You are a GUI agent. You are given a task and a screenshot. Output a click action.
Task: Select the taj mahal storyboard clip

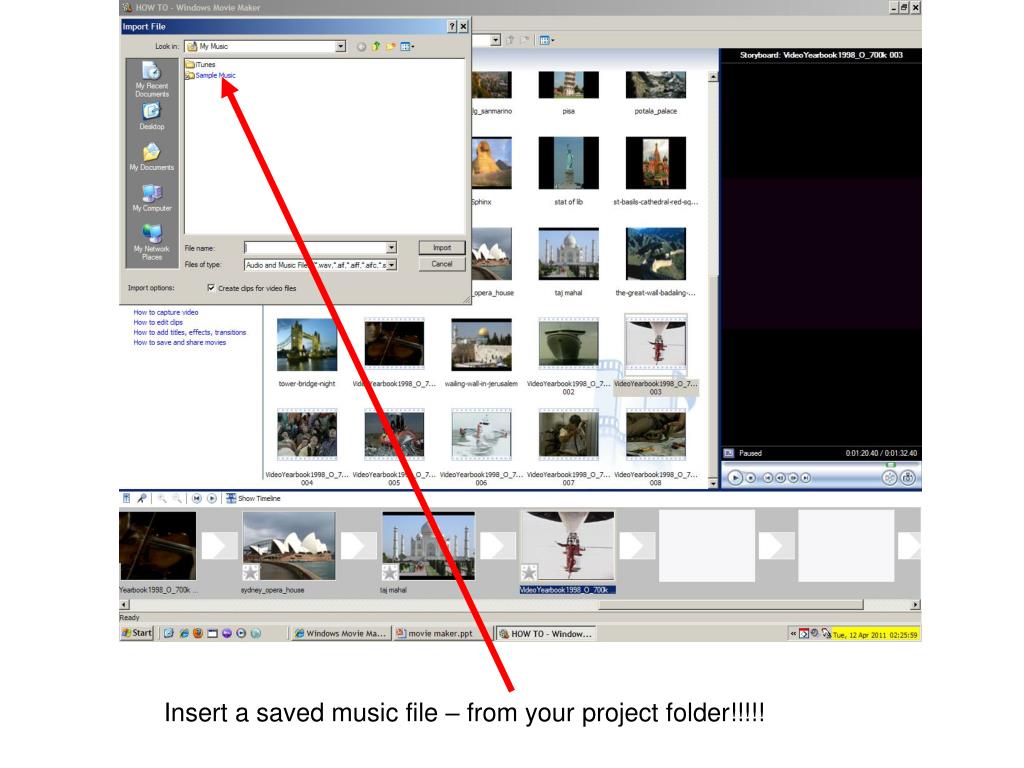click(x=428, y=546)
